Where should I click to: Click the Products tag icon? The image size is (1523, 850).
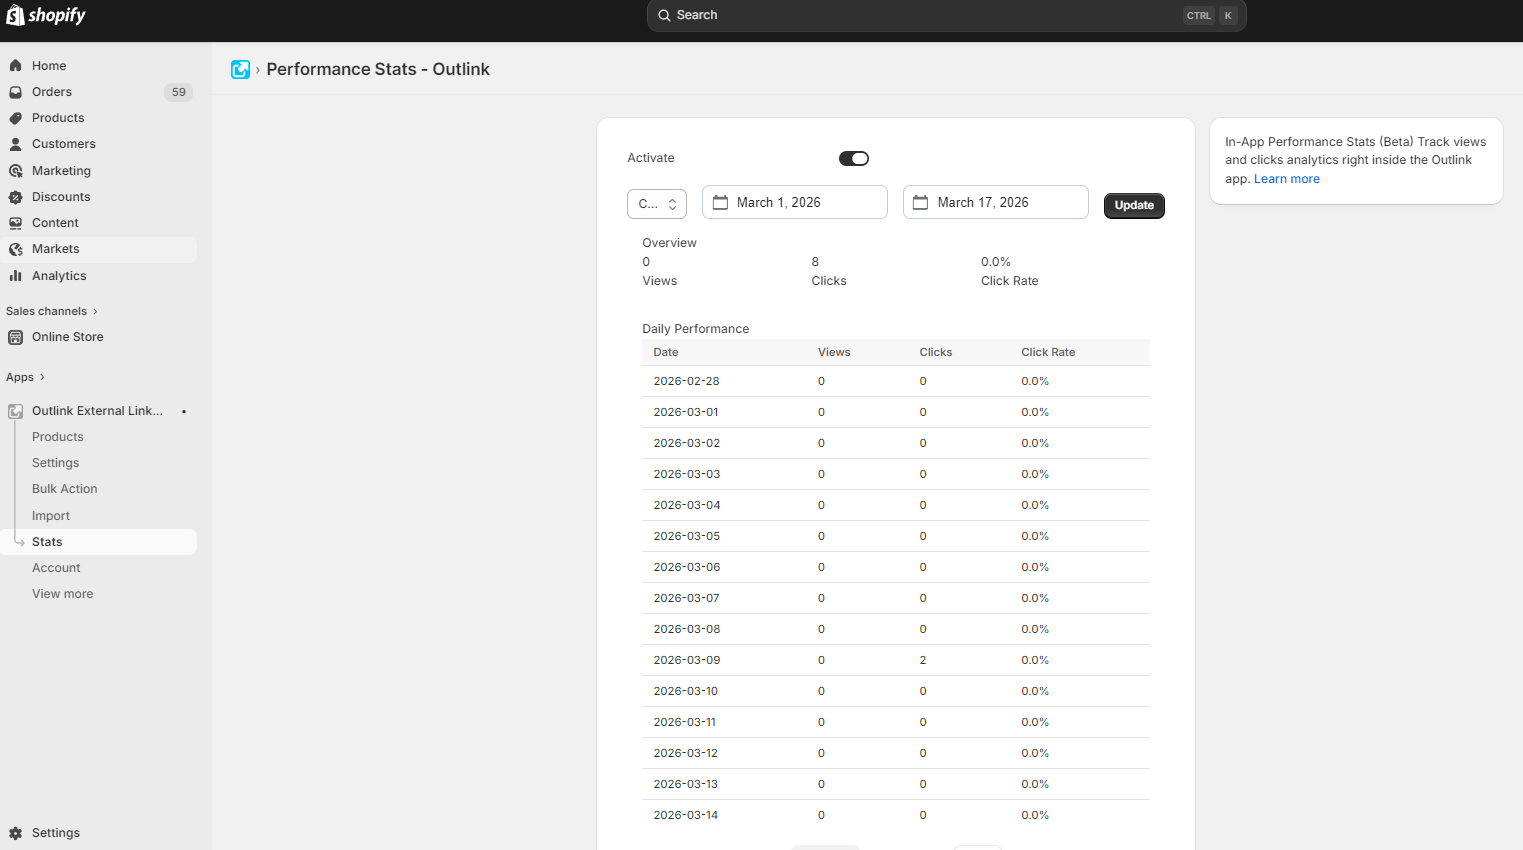coord(15,118)
